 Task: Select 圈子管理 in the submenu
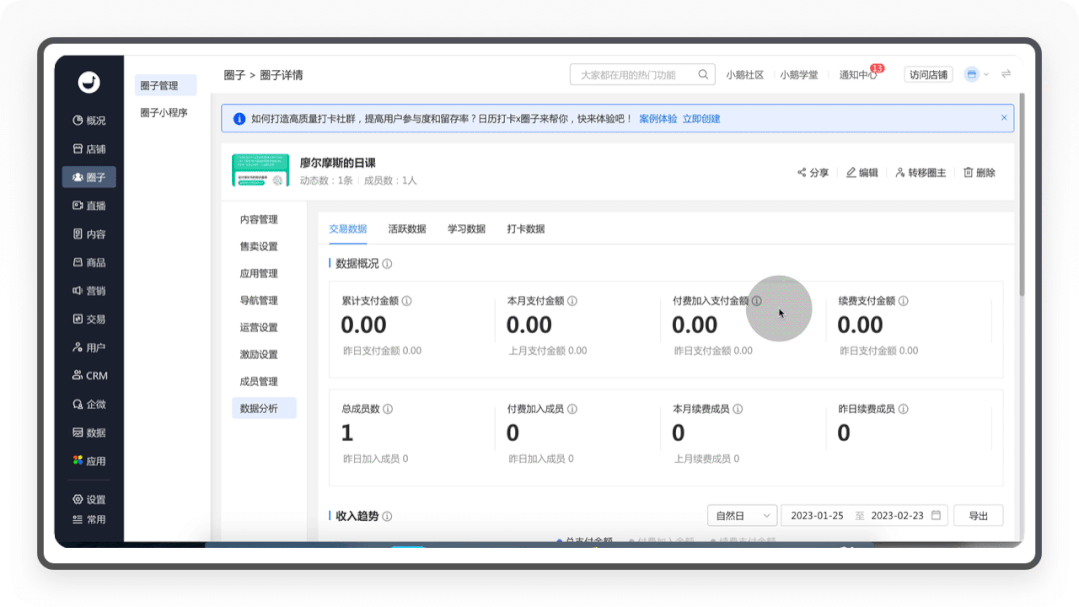pyautogui.click(x=165, y=85)
